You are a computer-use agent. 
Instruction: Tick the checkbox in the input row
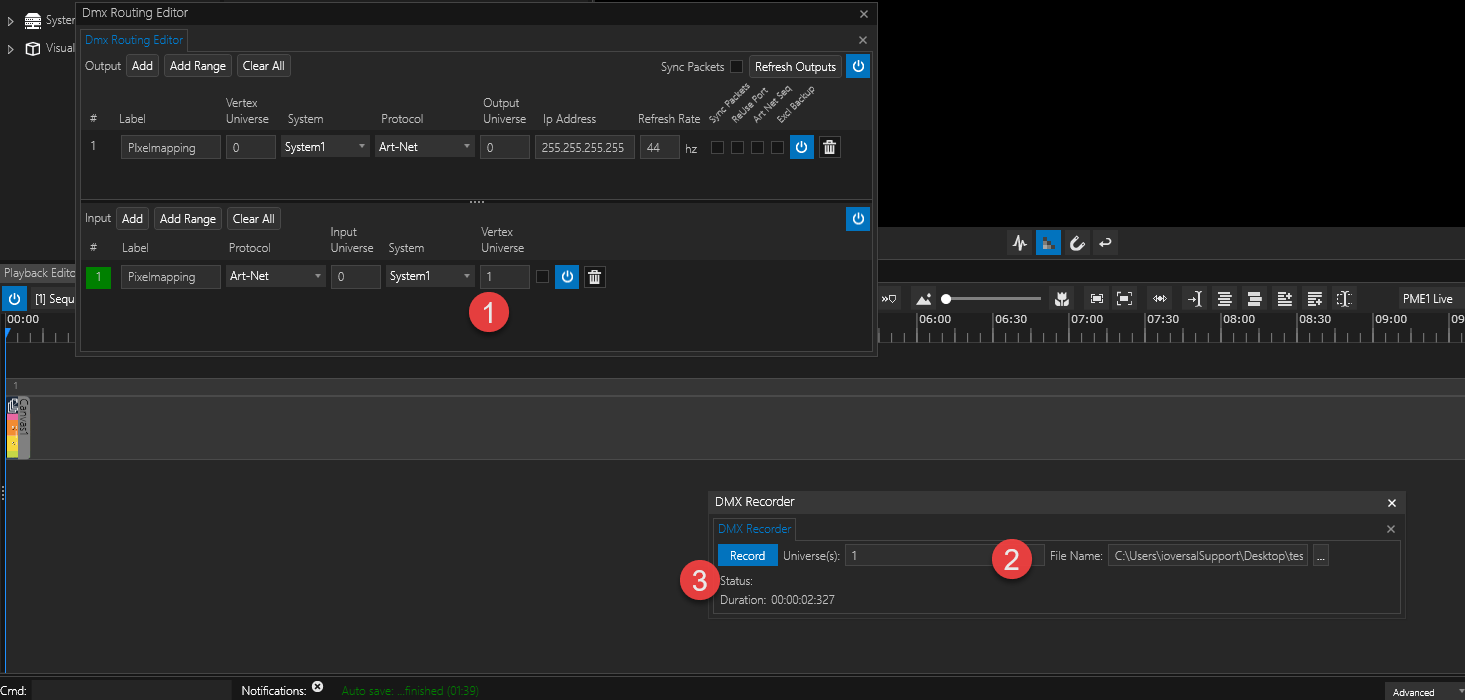pyautogui.click(x=542, y=277)
